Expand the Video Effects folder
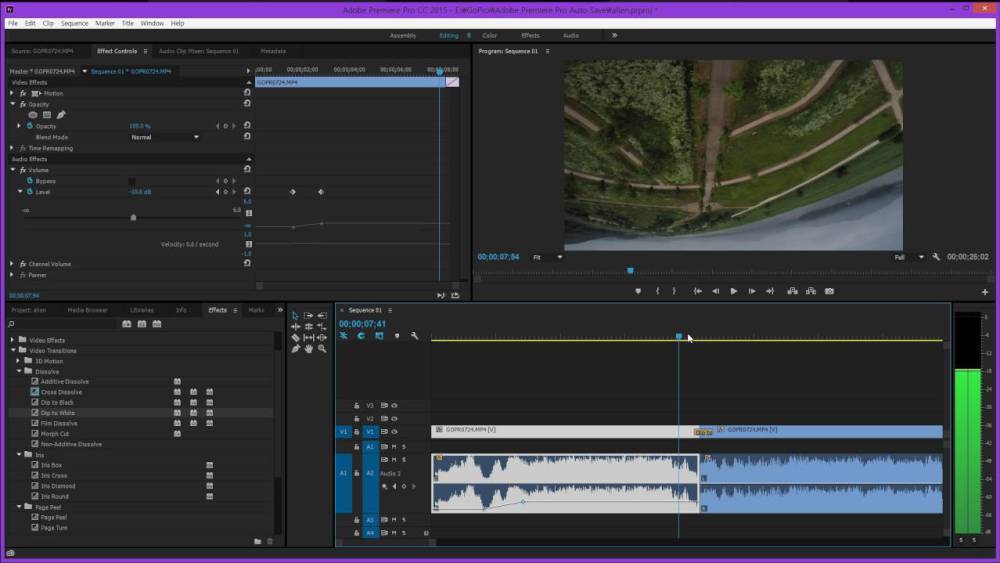Screen dimensions: 1000x563 [13, 340]
